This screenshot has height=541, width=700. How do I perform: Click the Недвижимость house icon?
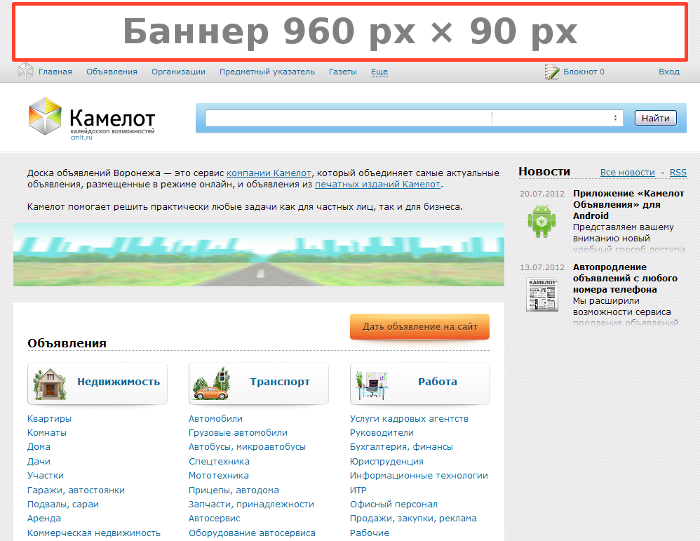click(50, 382)
